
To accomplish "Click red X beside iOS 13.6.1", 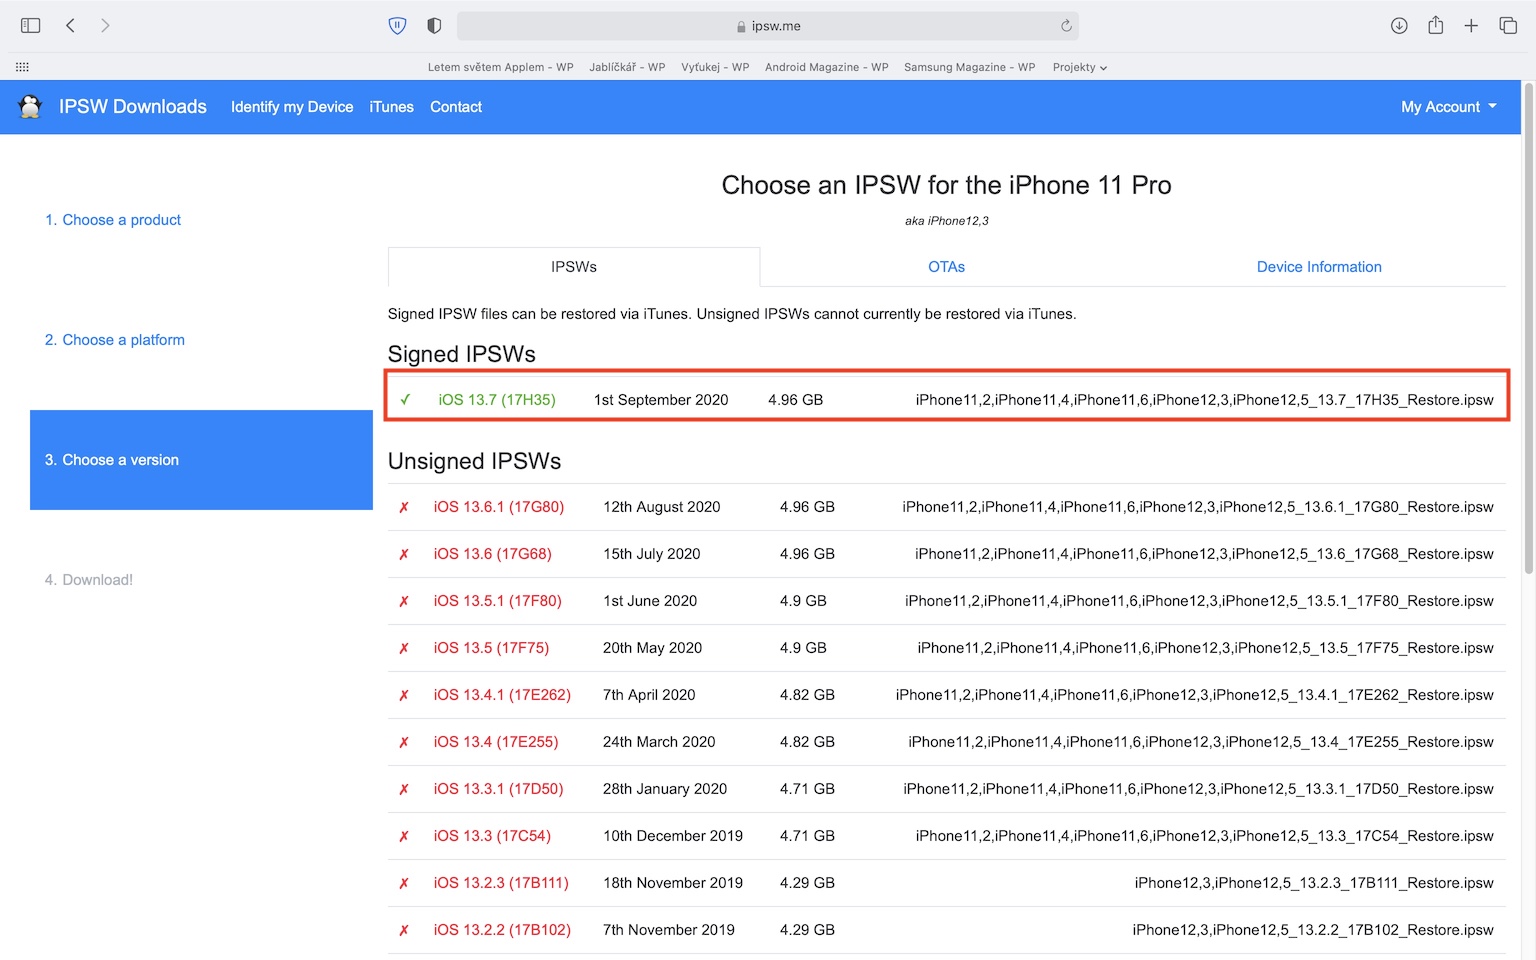I will [x=404, y=507].
